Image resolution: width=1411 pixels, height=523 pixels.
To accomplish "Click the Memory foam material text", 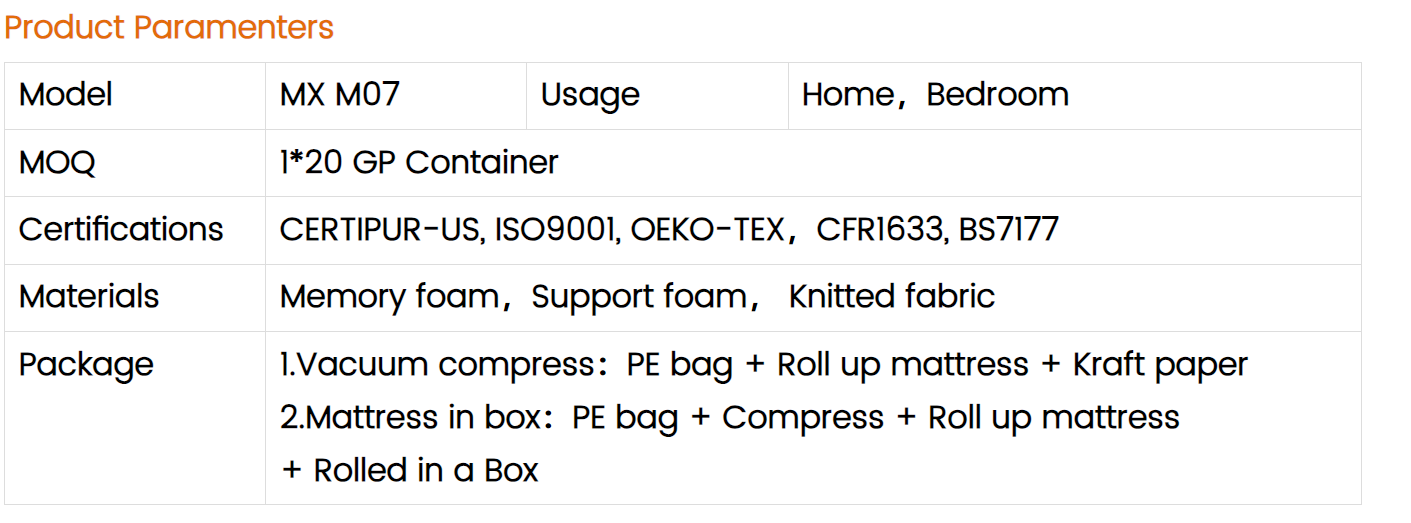I will click(389, 297).
